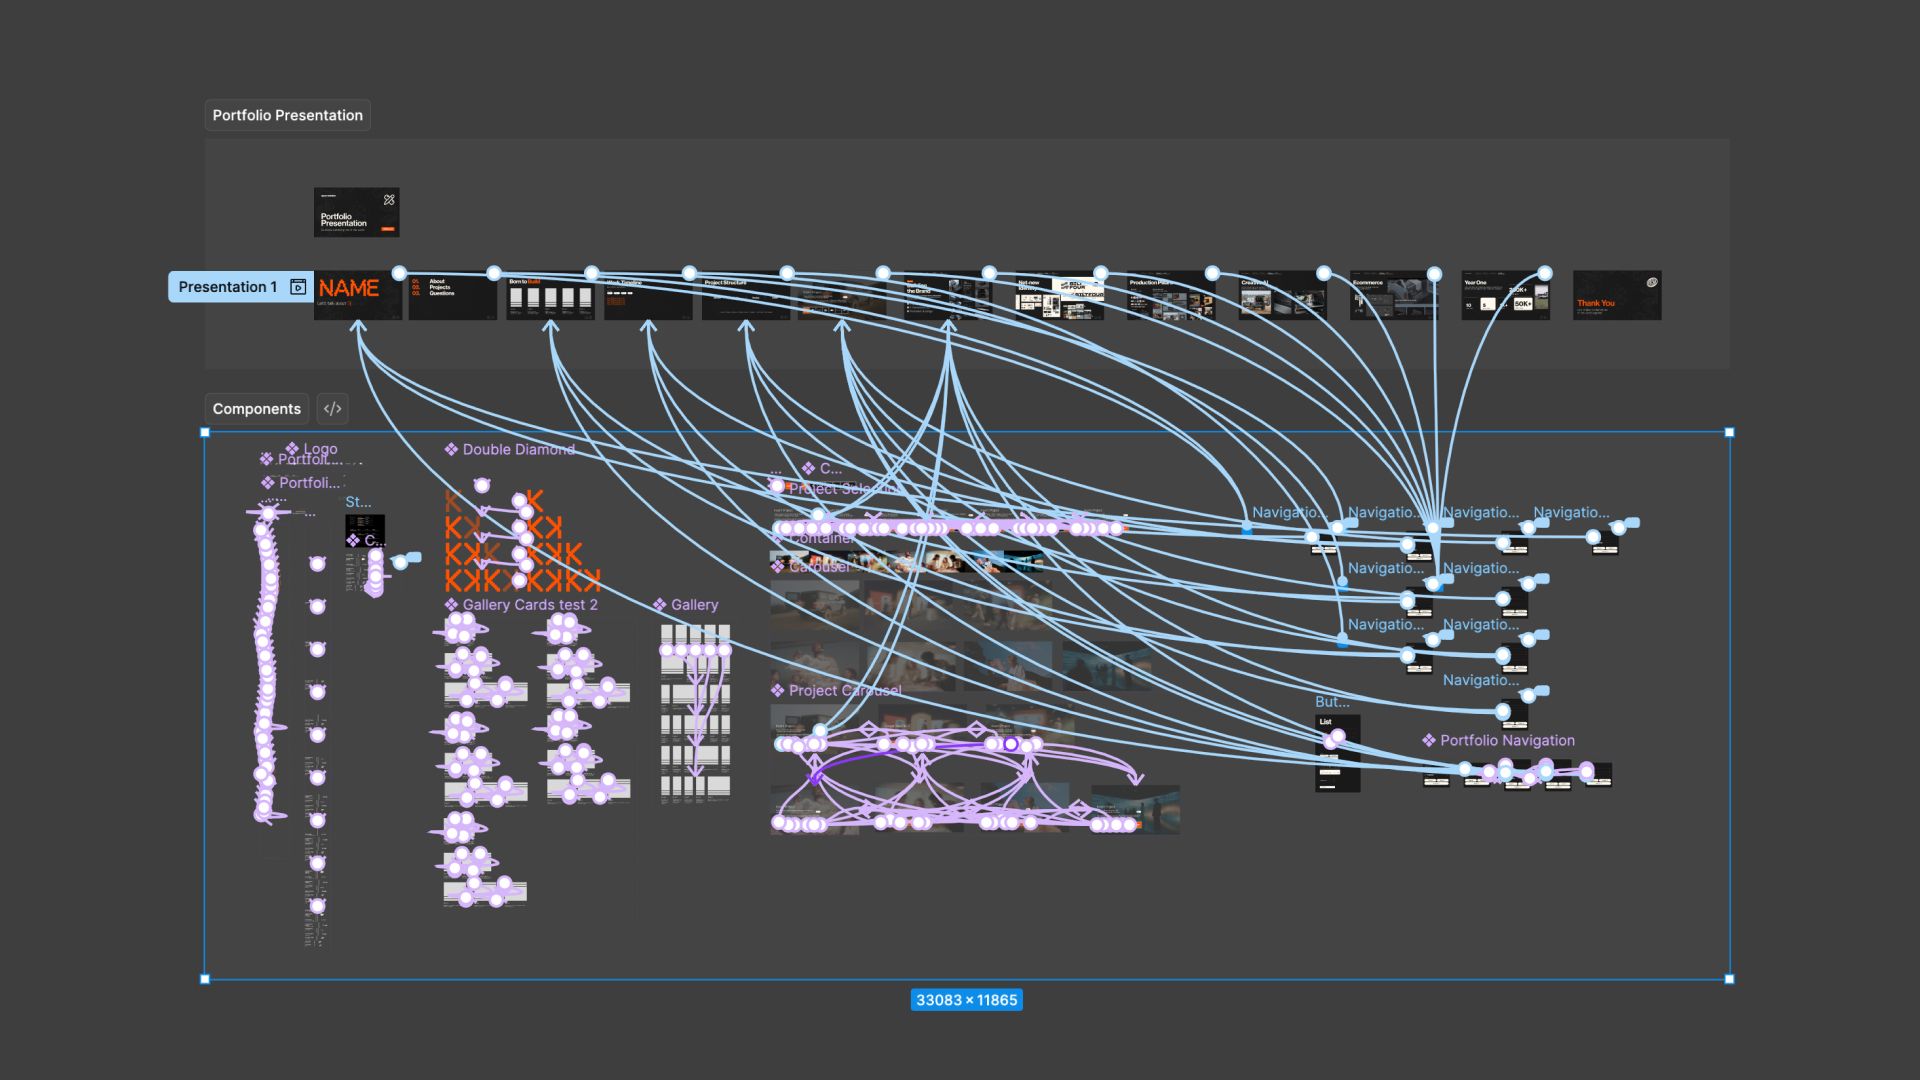Click the play icon in Presentation 1 flow badge
The width and height of the screenshot is (1920, 1080).
[298, 287]
